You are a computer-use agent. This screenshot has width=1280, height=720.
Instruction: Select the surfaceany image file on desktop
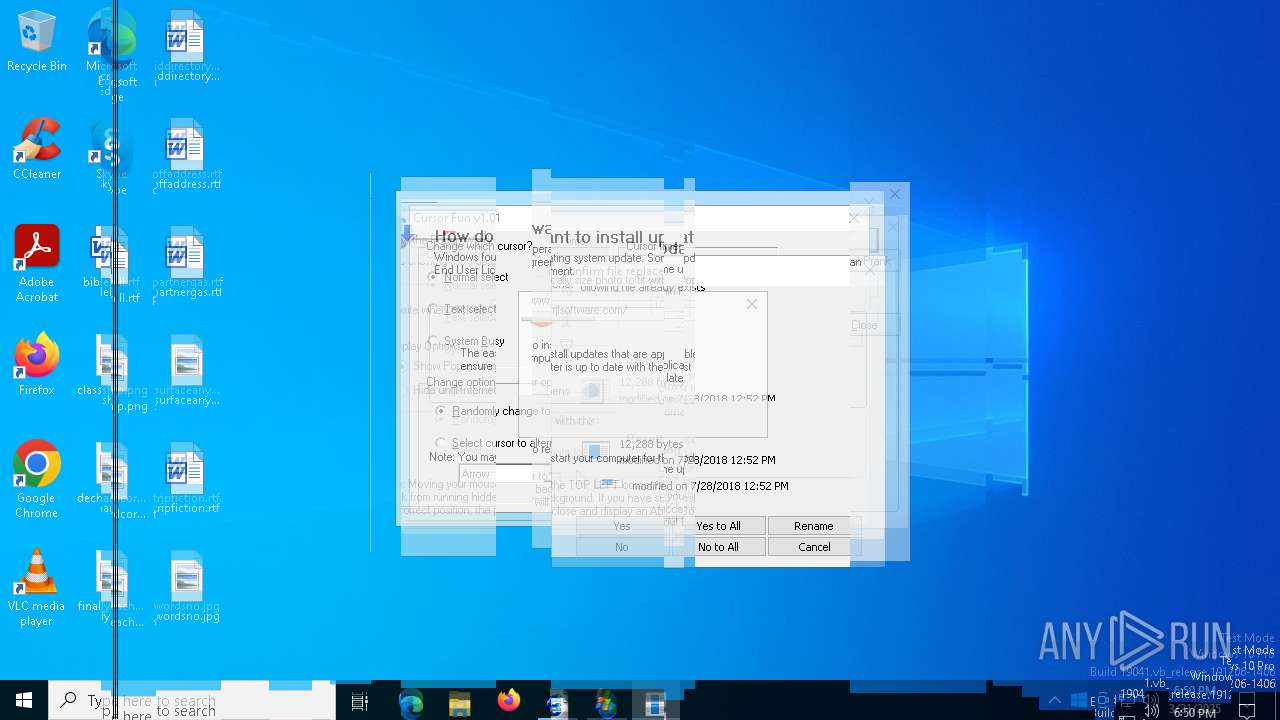(x=187, y=372)
